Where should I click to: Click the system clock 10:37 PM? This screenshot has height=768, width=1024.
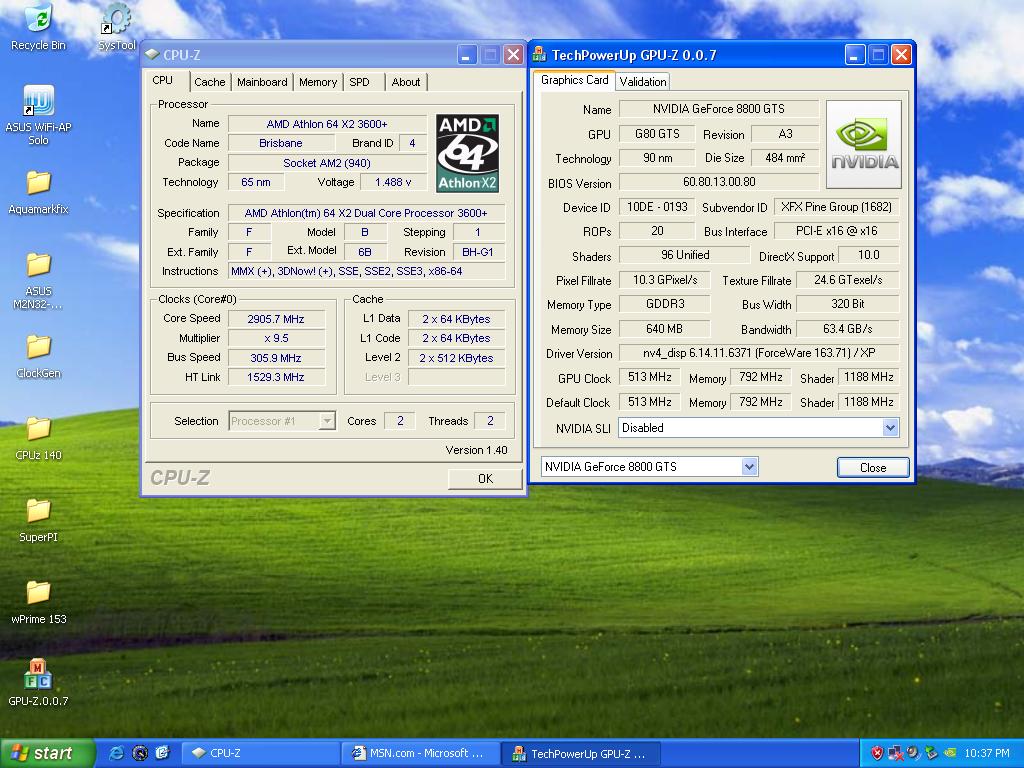pyautogui.click(x=987, y=753)
